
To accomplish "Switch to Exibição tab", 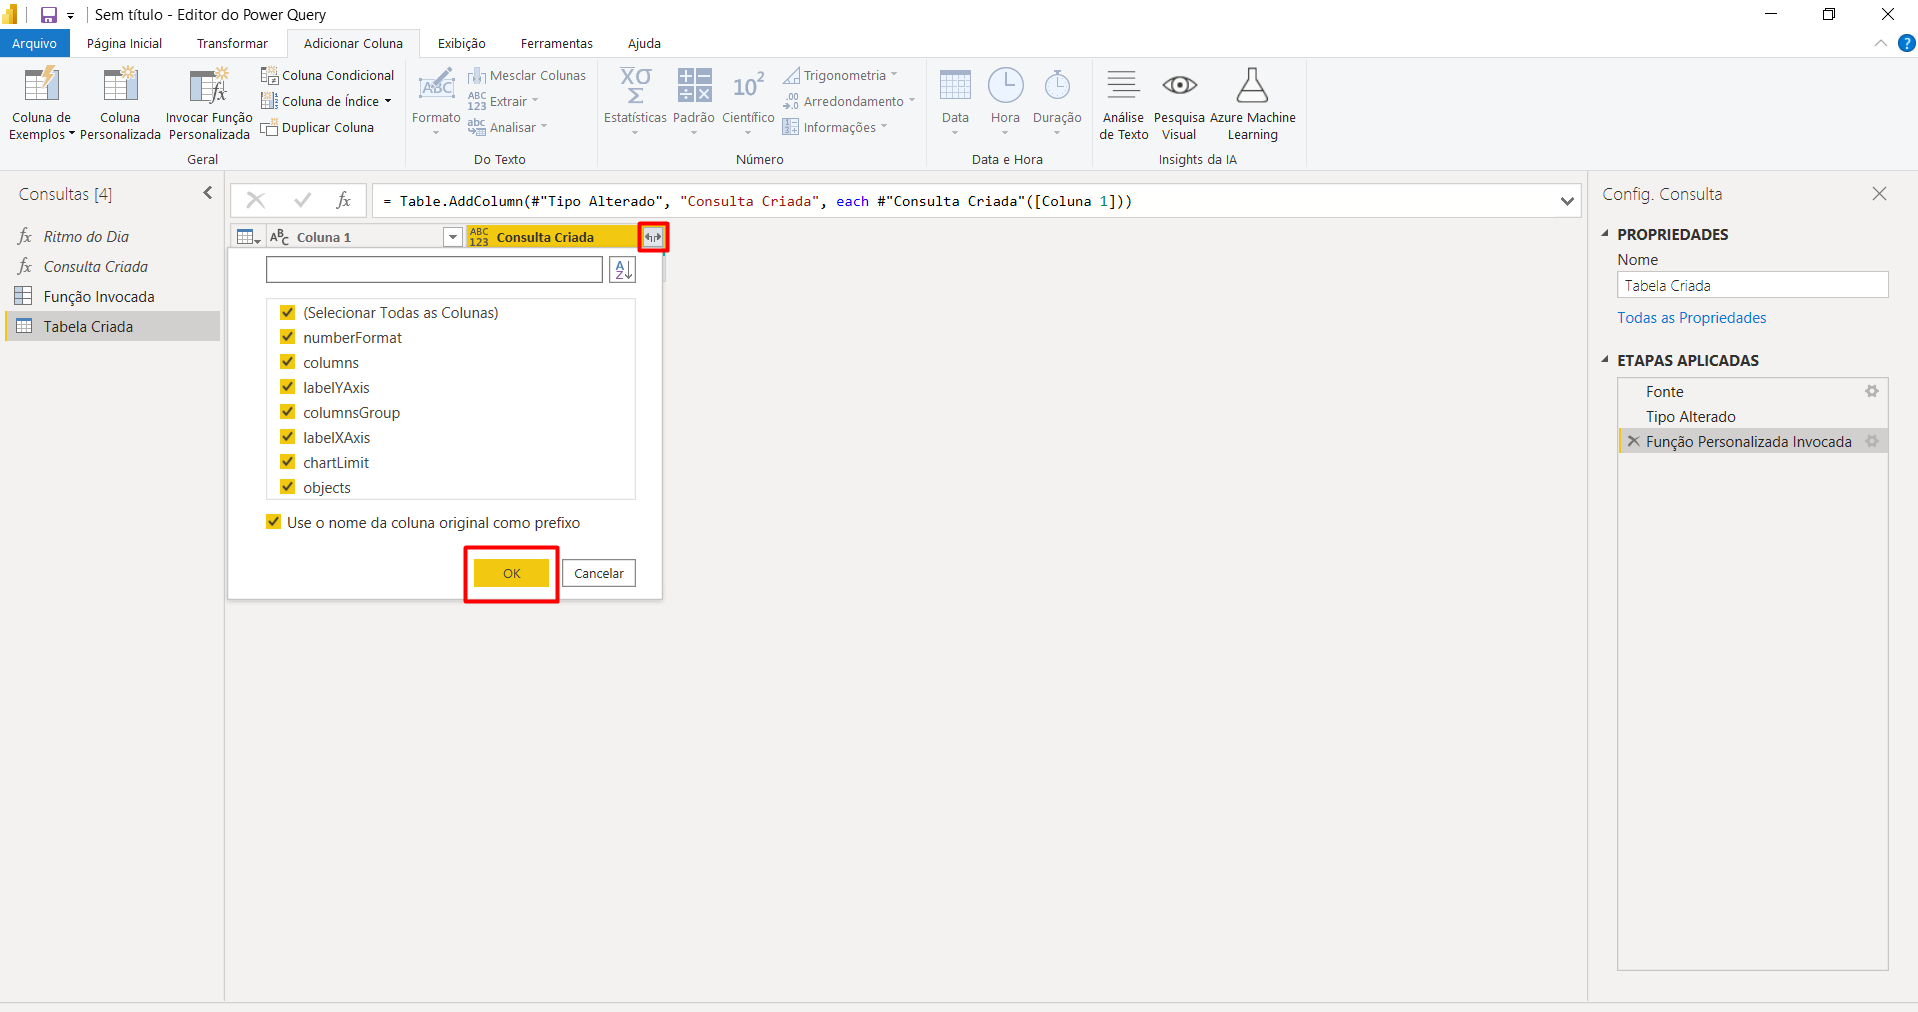I will (x=462, y=43).
